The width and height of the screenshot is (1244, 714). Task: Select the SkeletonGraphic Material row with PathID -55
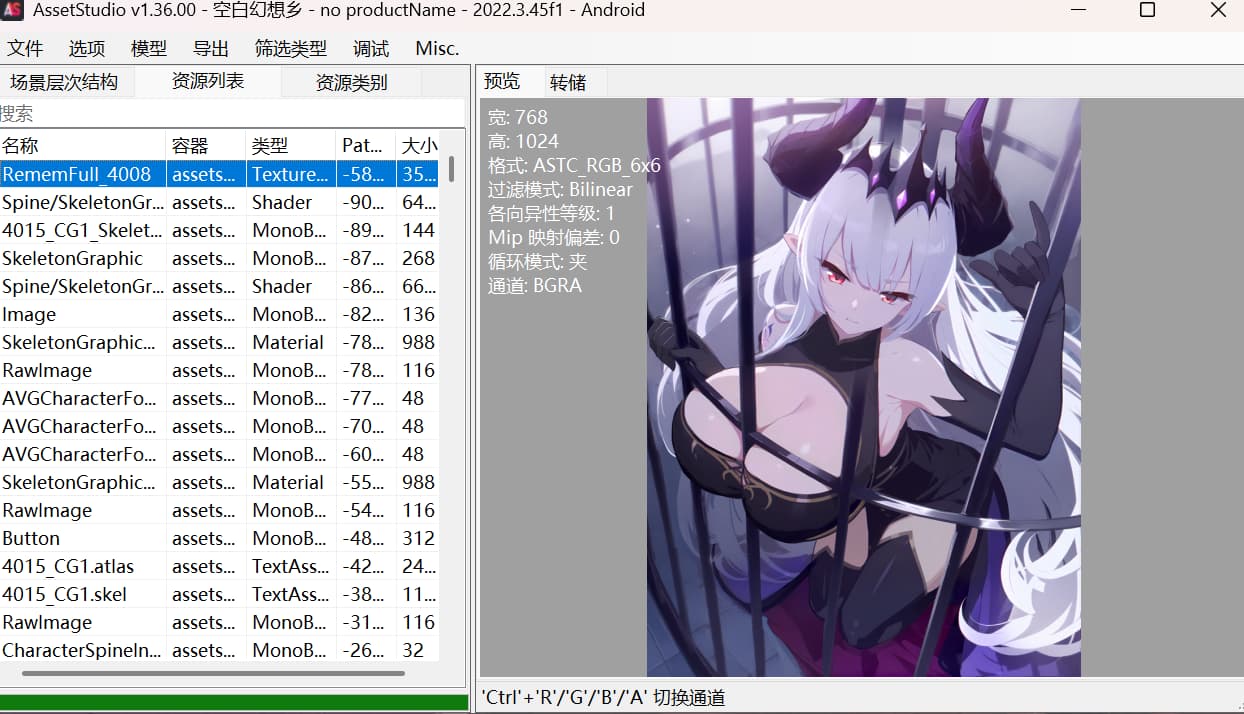(220, 482)
